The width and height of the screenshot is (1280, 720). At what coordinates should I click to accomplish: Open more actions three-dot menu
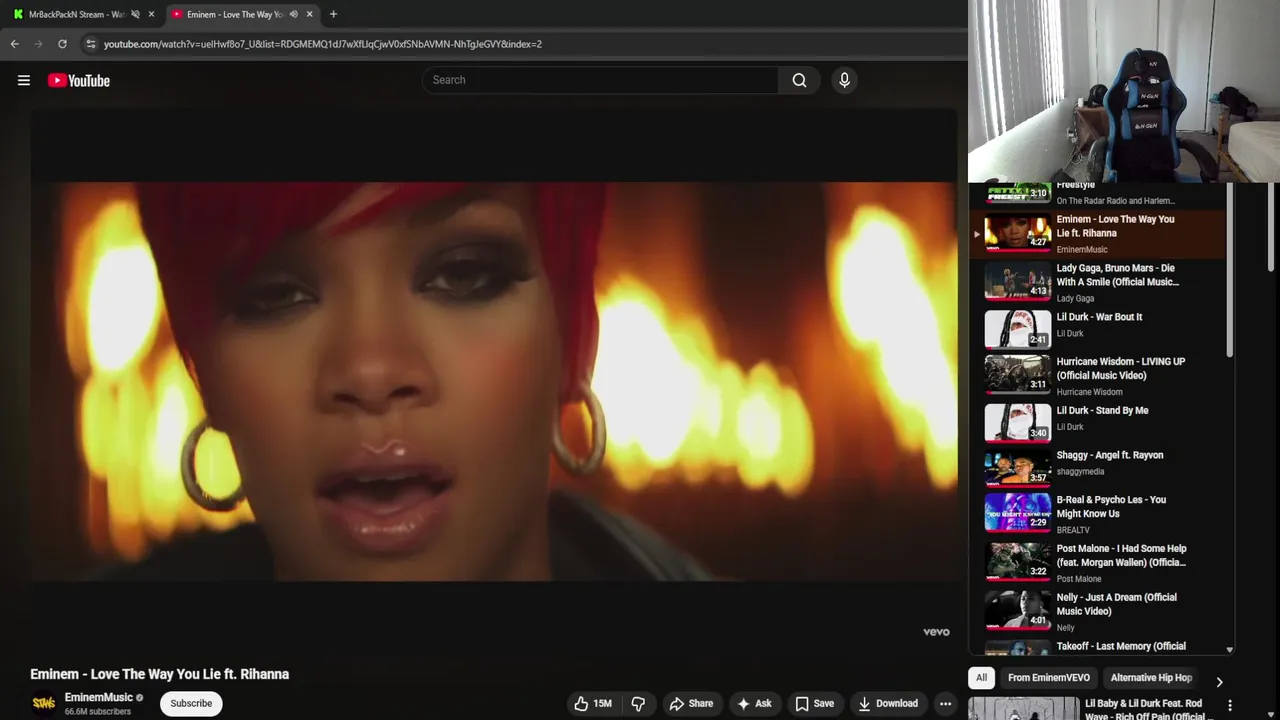point(945,703)
